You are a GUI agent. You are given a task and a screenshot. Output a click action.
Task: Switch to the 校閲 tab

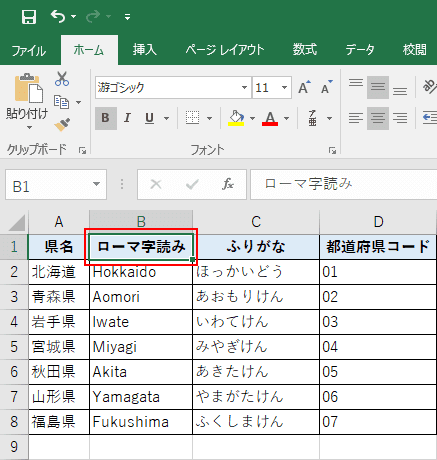[414, 50]
